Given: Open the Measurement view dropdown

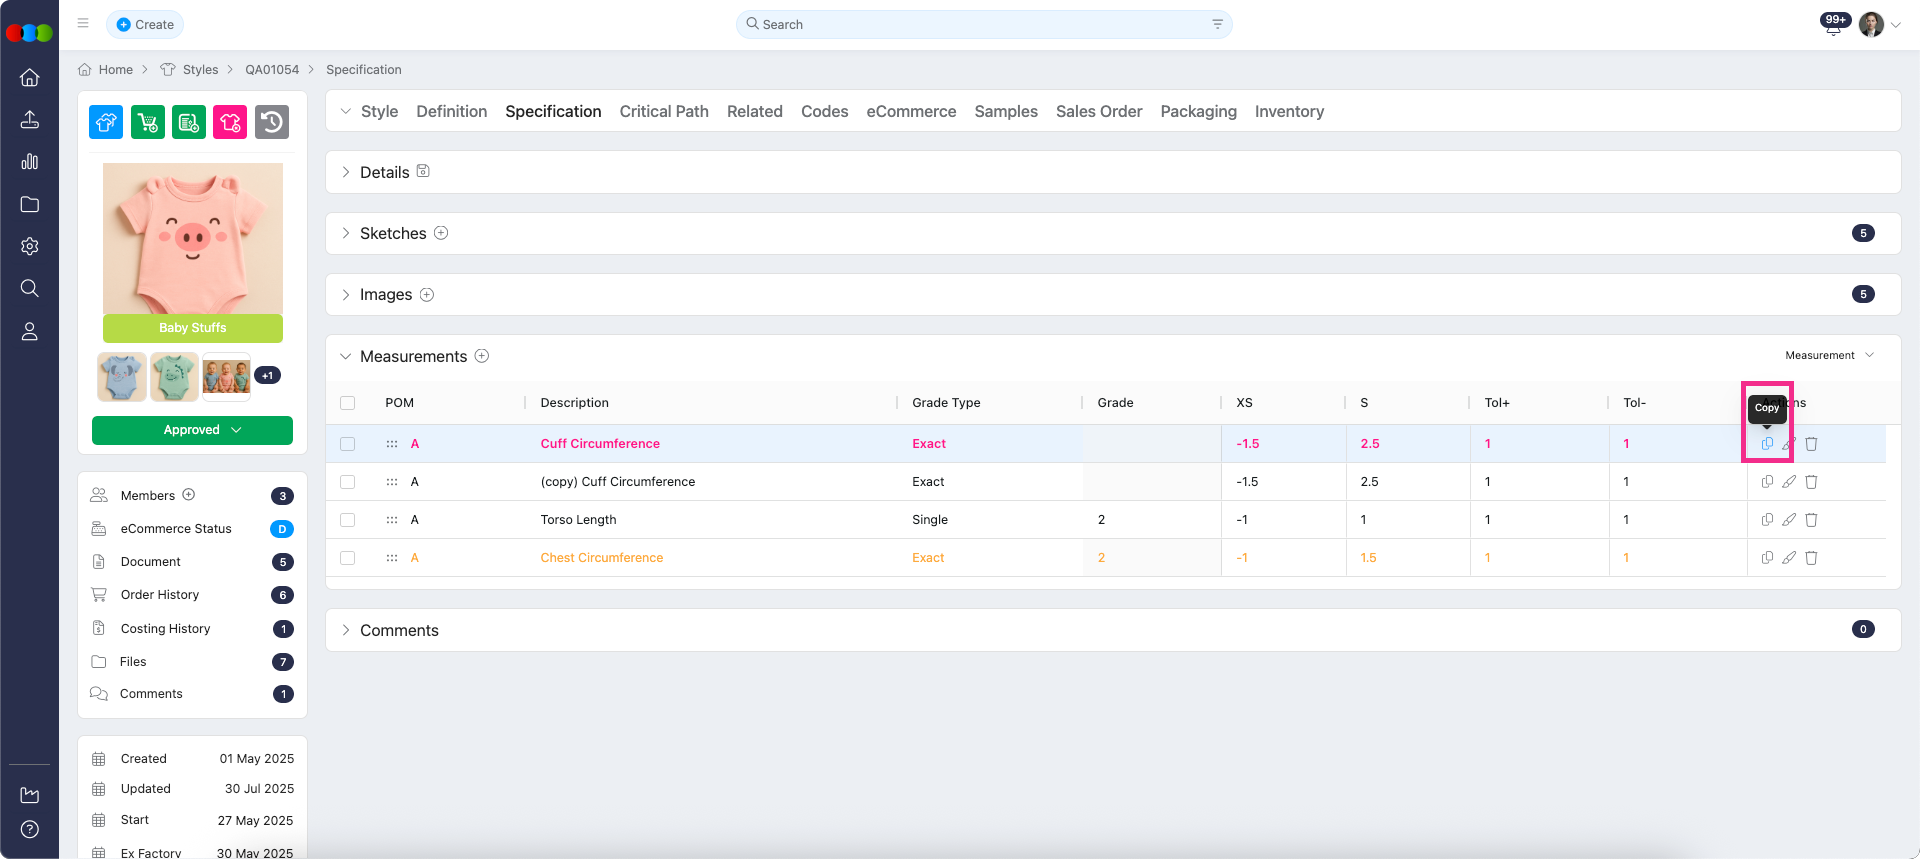Looking at the screenshot, I should pyautogui.click(x=1829, y=356).
